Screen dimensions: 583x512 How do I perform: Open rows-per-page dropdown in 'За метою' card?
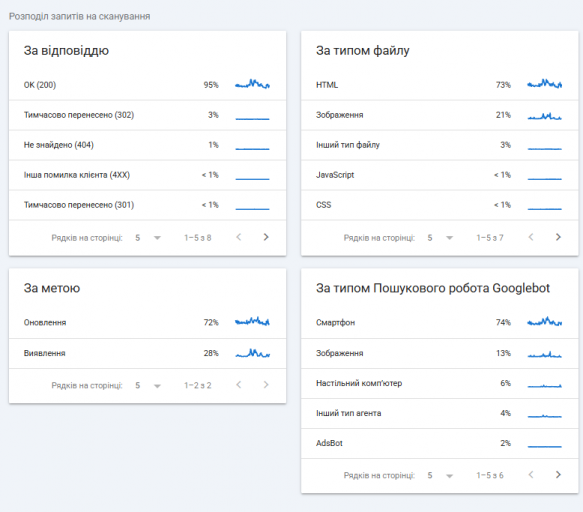[148, 385]
